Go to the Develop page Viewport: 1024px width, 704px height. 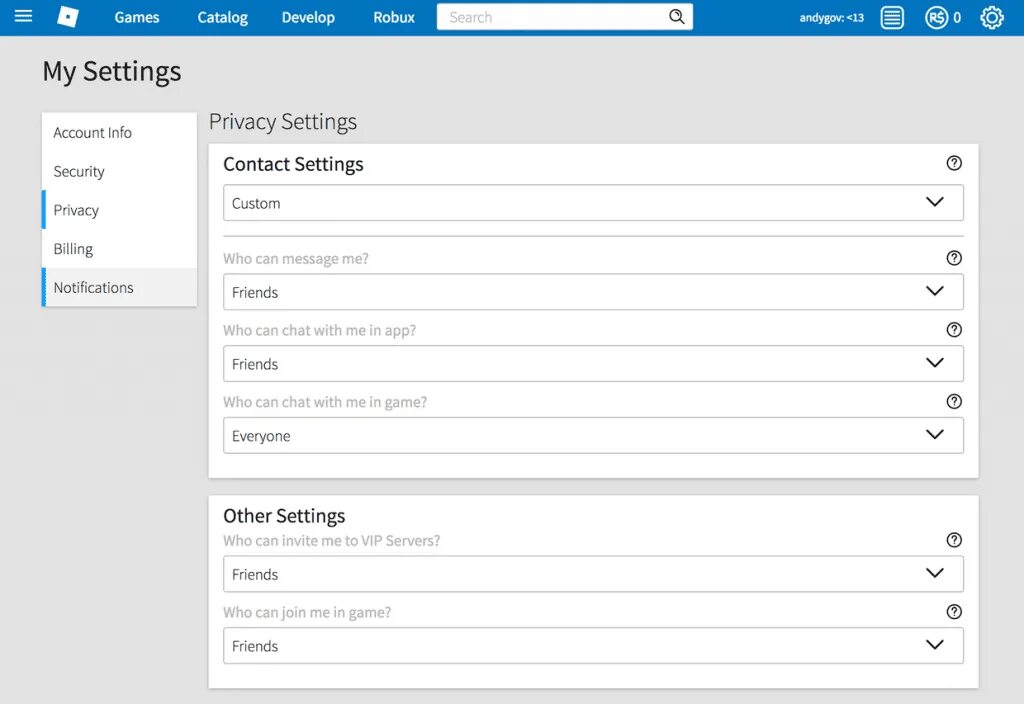click(x=308, y=18)
